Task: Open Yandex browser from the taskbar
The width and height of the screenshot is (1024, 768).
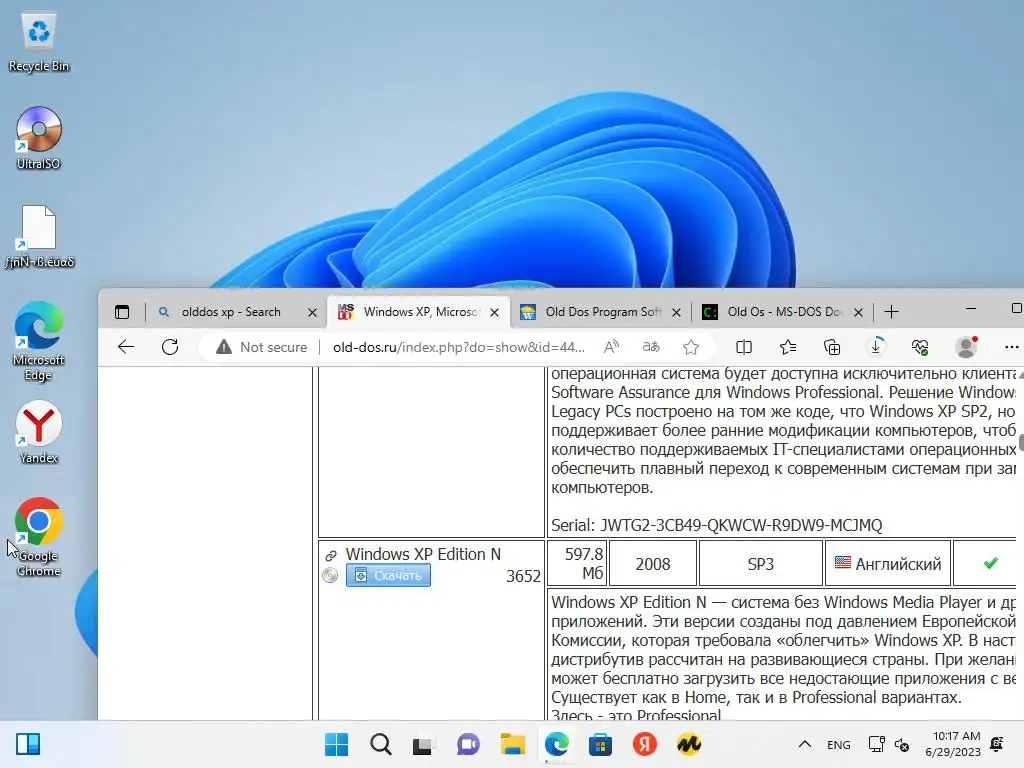Action: tap(645, 744)
